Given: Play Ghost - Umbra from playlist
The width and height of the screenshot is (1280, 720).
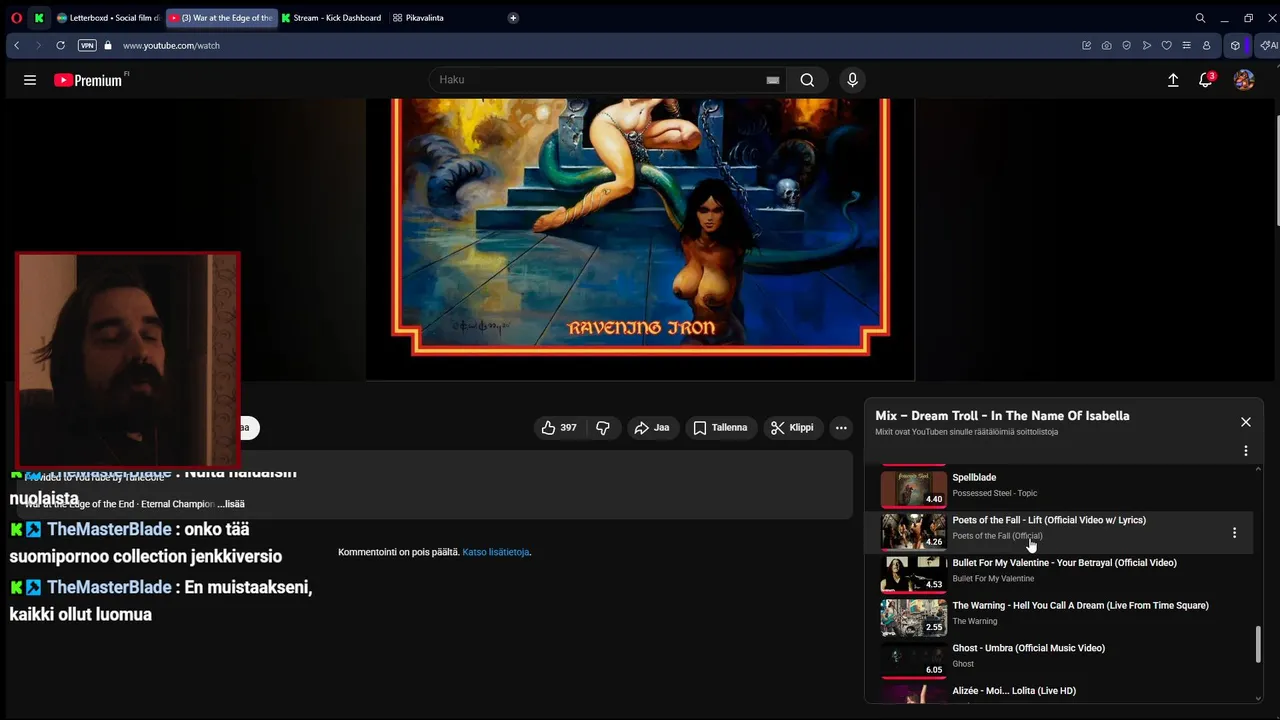Looking at the screenshot, I should 1066,660.
